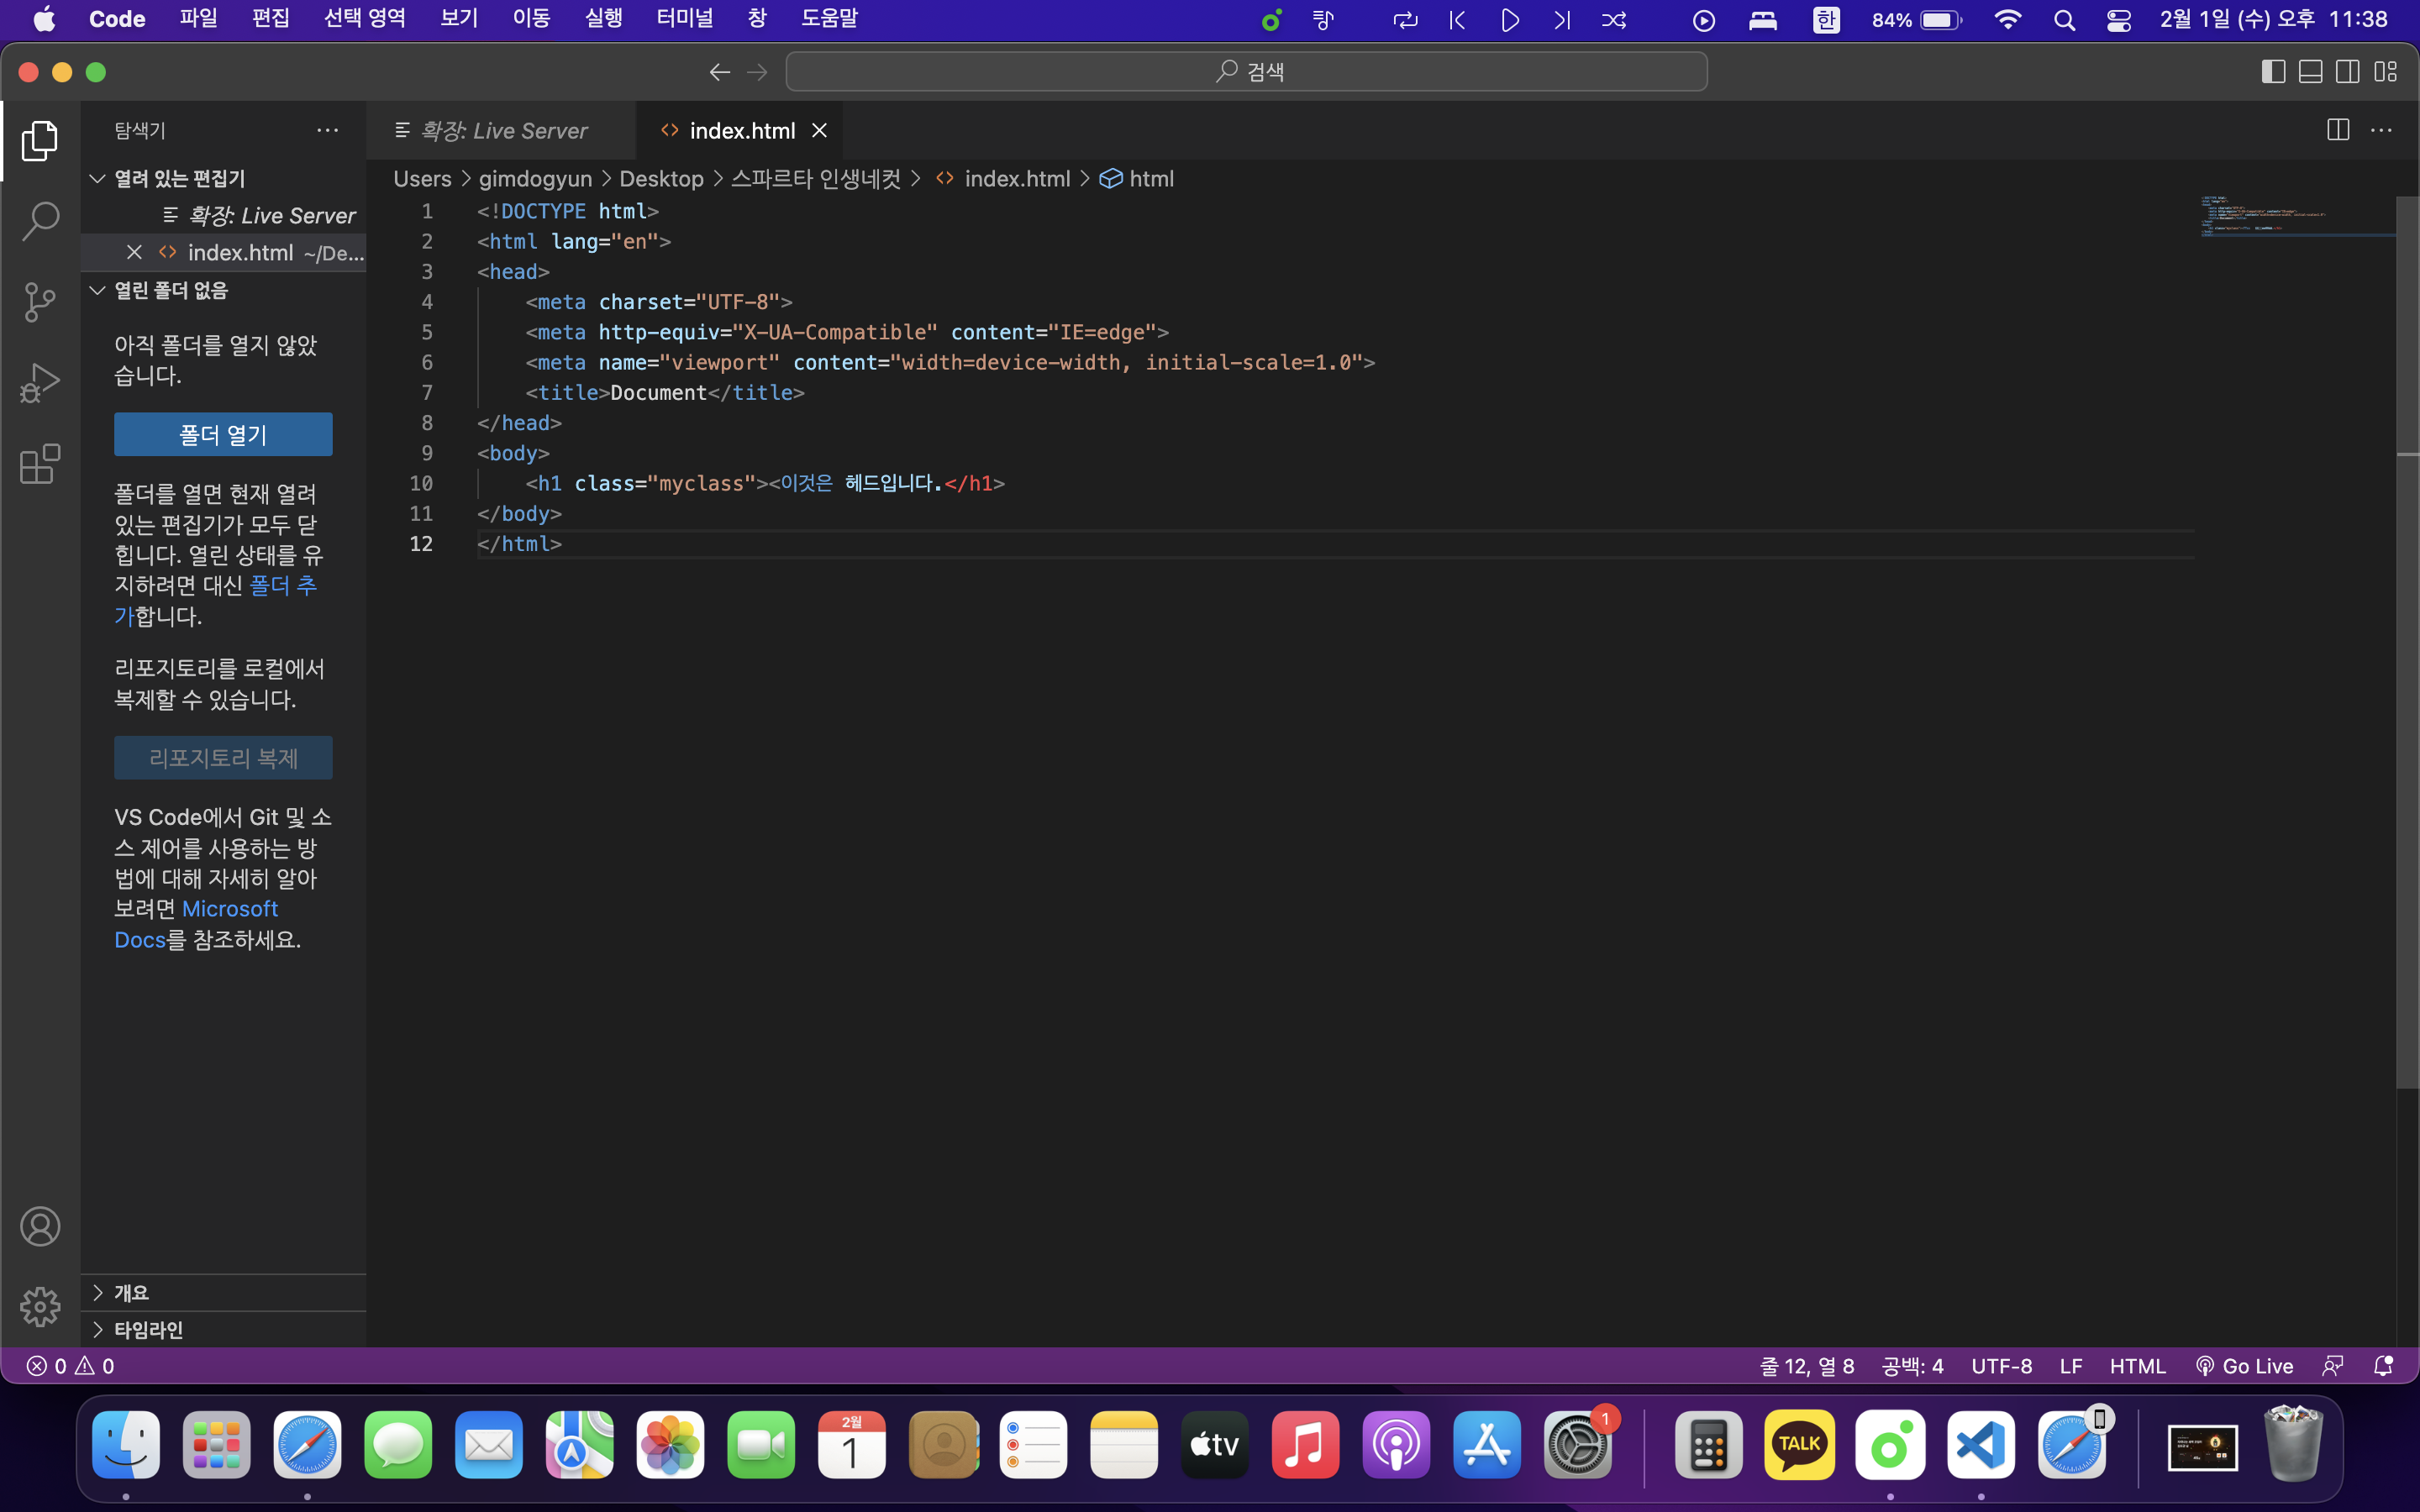Screen dimensions: 2420x1512
Task: Open Finder in the Dock
Action: 126,1445
